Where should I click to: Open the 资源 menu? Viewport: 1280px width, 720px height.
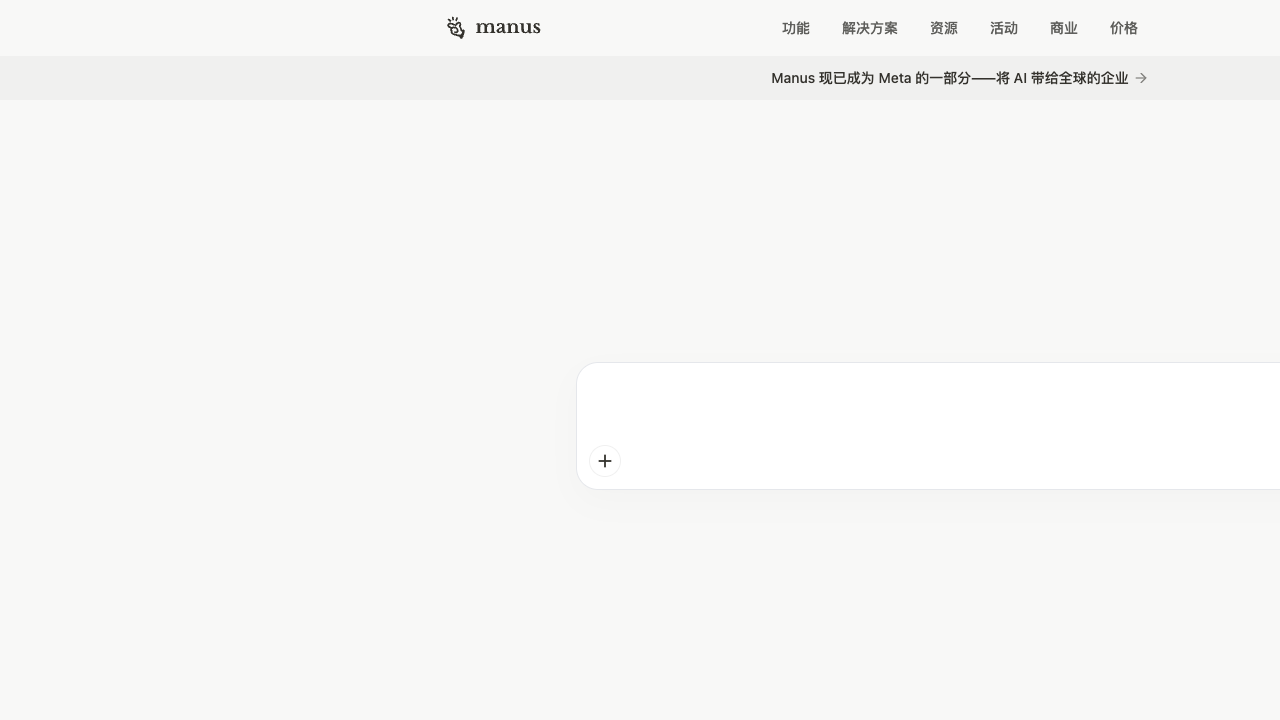pyautogui.click(x=944, y=28)
